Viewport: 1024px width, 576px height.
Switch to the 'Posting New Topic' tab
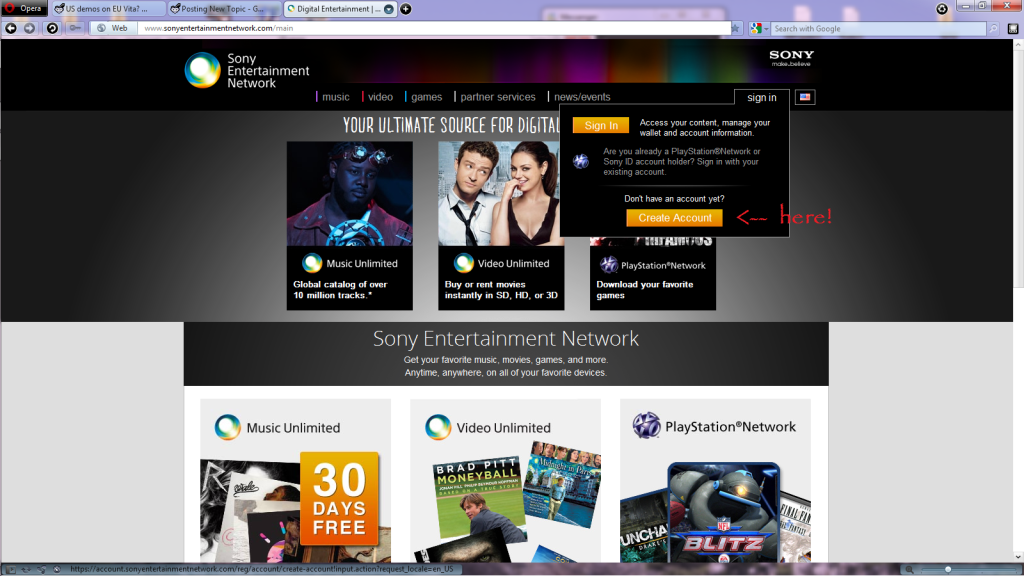pyautogui.click(x=223, y=8)
